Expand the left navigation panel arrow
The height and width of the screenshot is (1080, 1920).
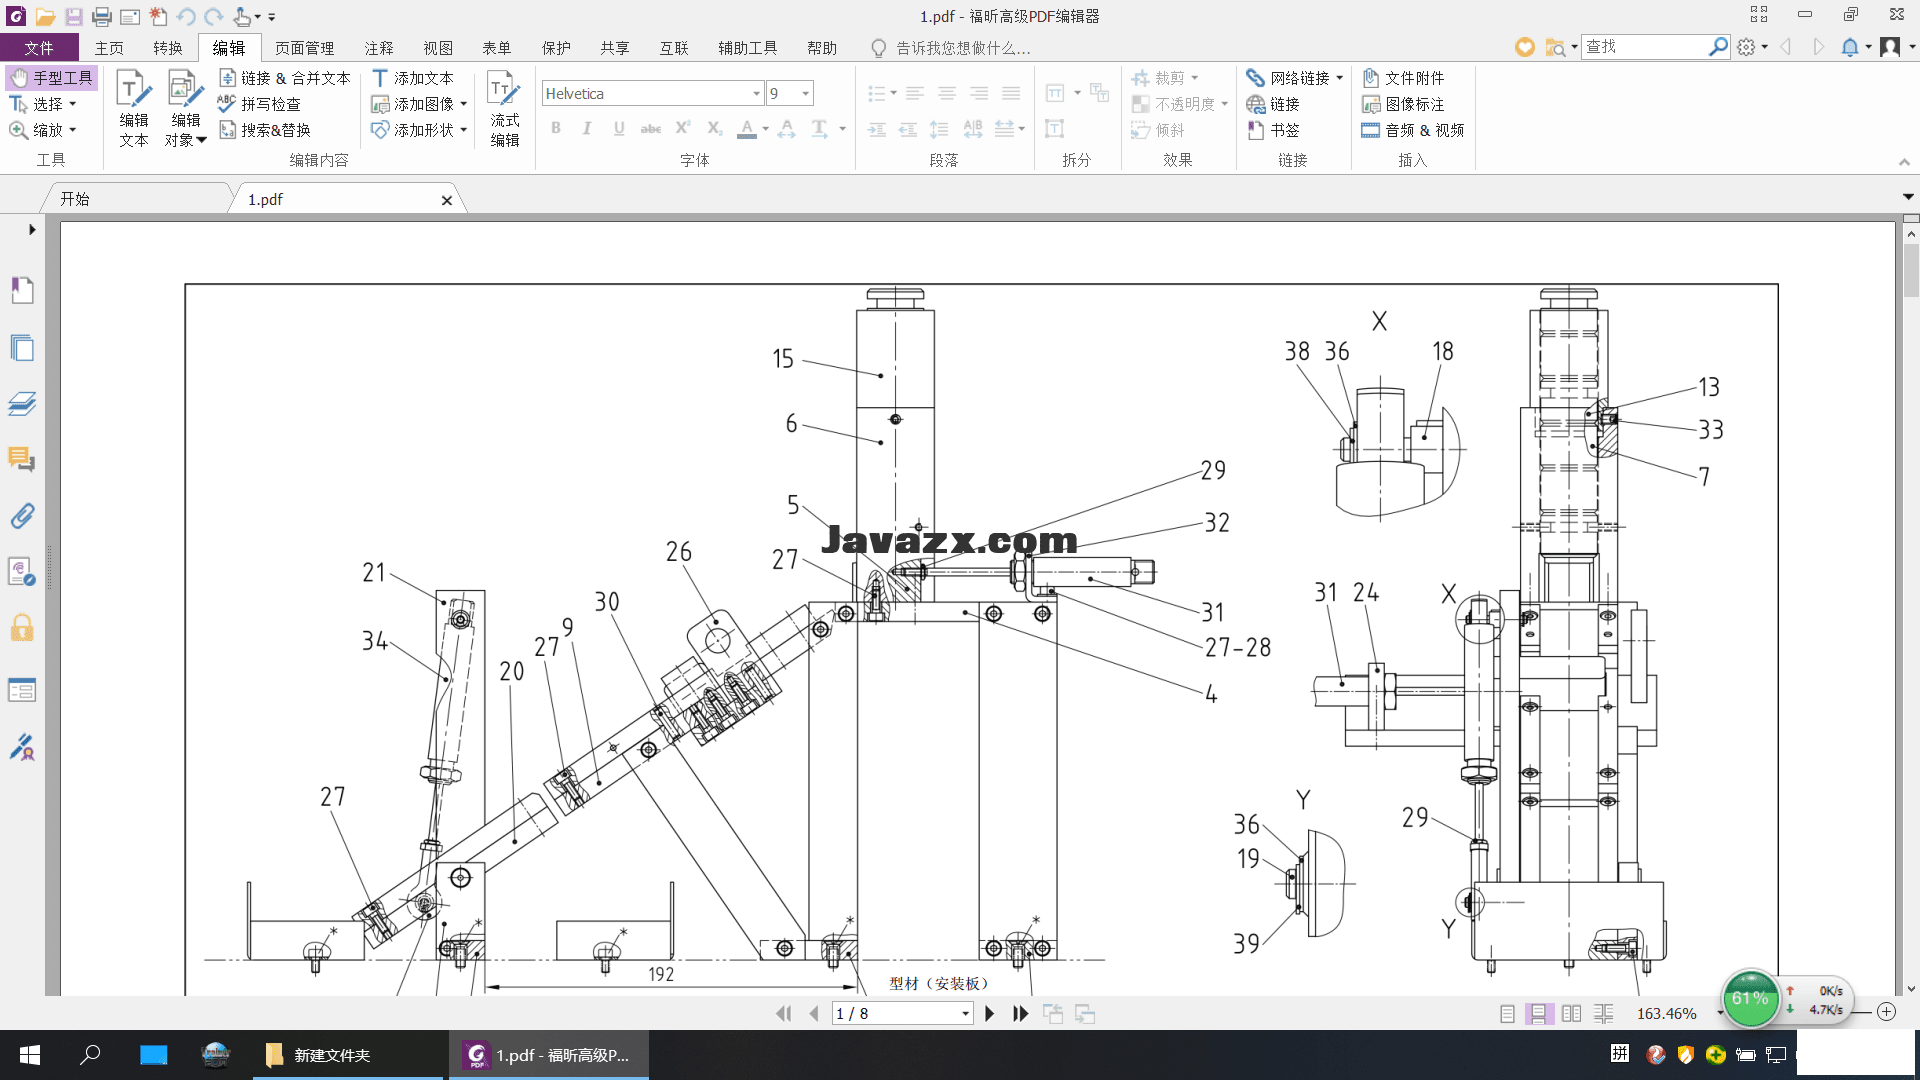pyautogui.click(x=32, y=229)
